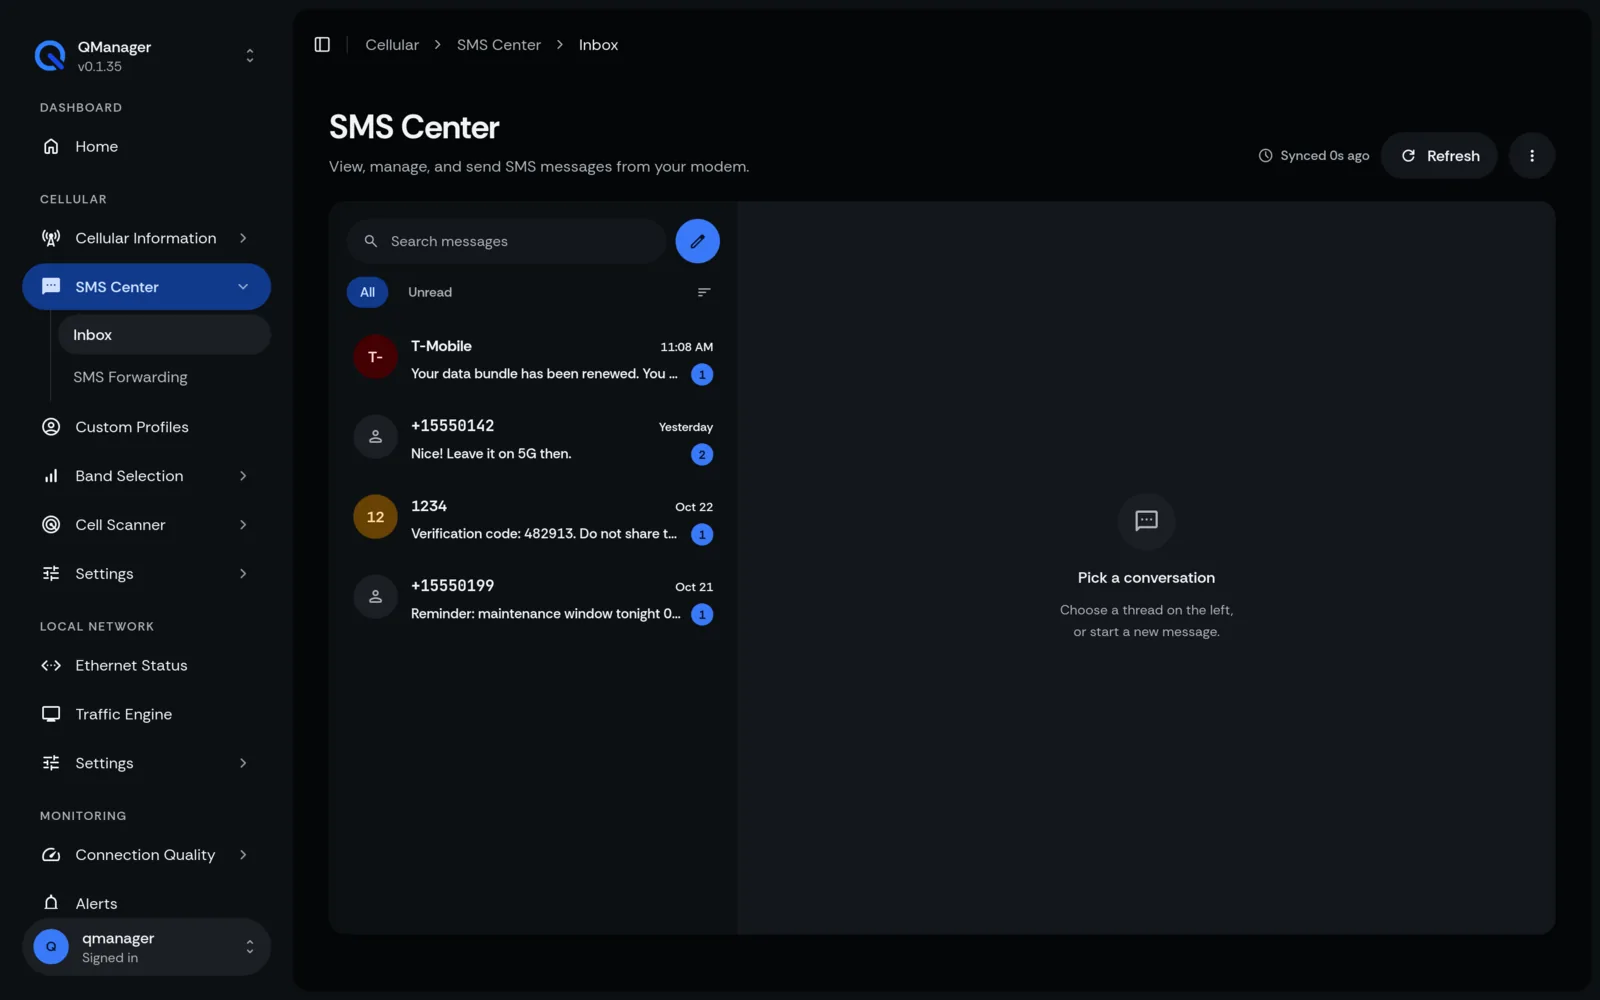This screenshot has height=1000, width=1600.
Task: Click the Cellular Information antenna icon
Action: click(x=51, y=238)
